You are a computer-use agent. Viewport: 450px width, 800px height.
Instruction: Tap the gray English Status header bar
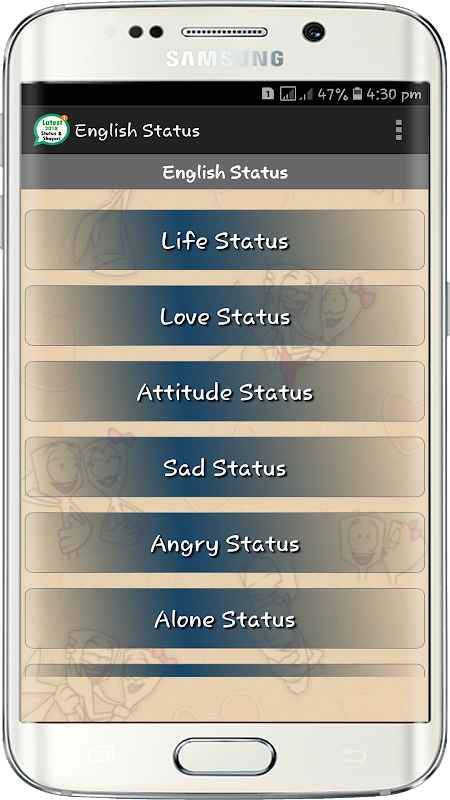click(225, 172)
